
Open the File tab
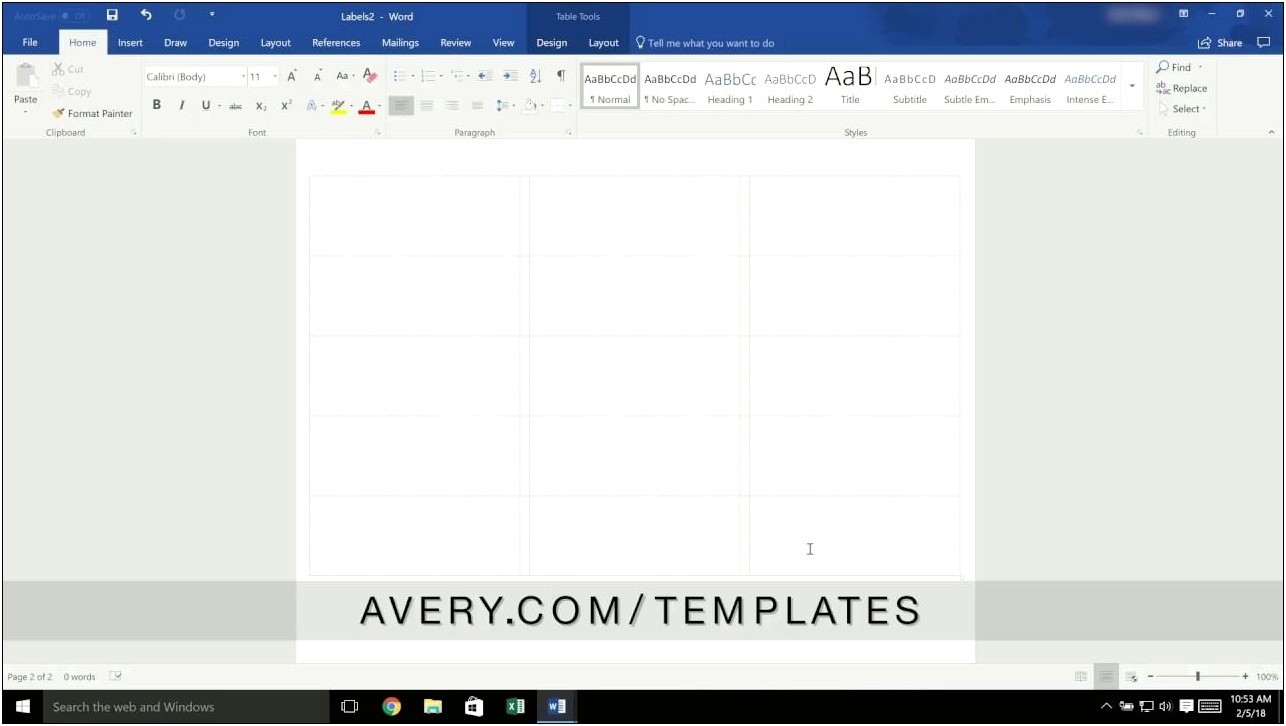[x=30, y=43]
